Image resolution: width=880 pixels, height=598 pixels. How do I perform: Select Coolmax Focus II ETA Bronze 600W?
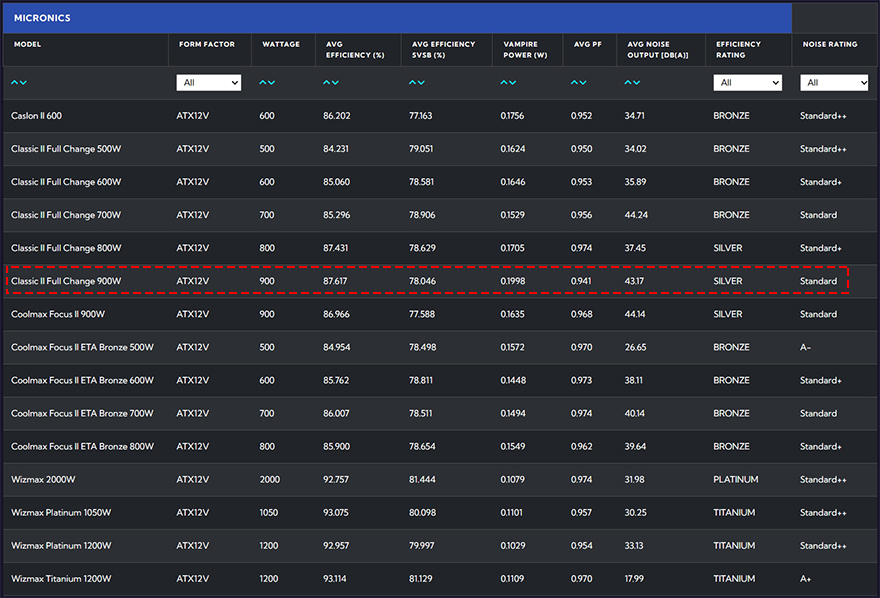[x=82, y=380]
